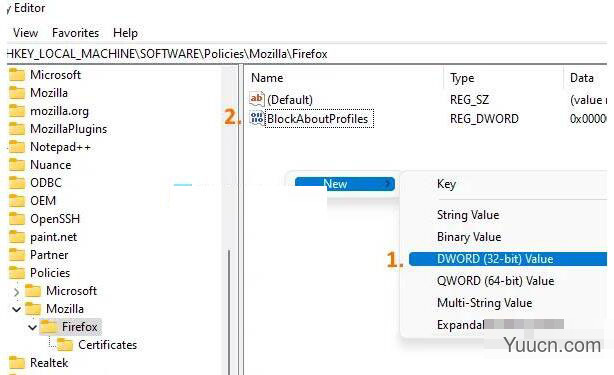Select the MozillaPlugins key label
The width and height of the screenshot is (614, 375).
point(69,129)
